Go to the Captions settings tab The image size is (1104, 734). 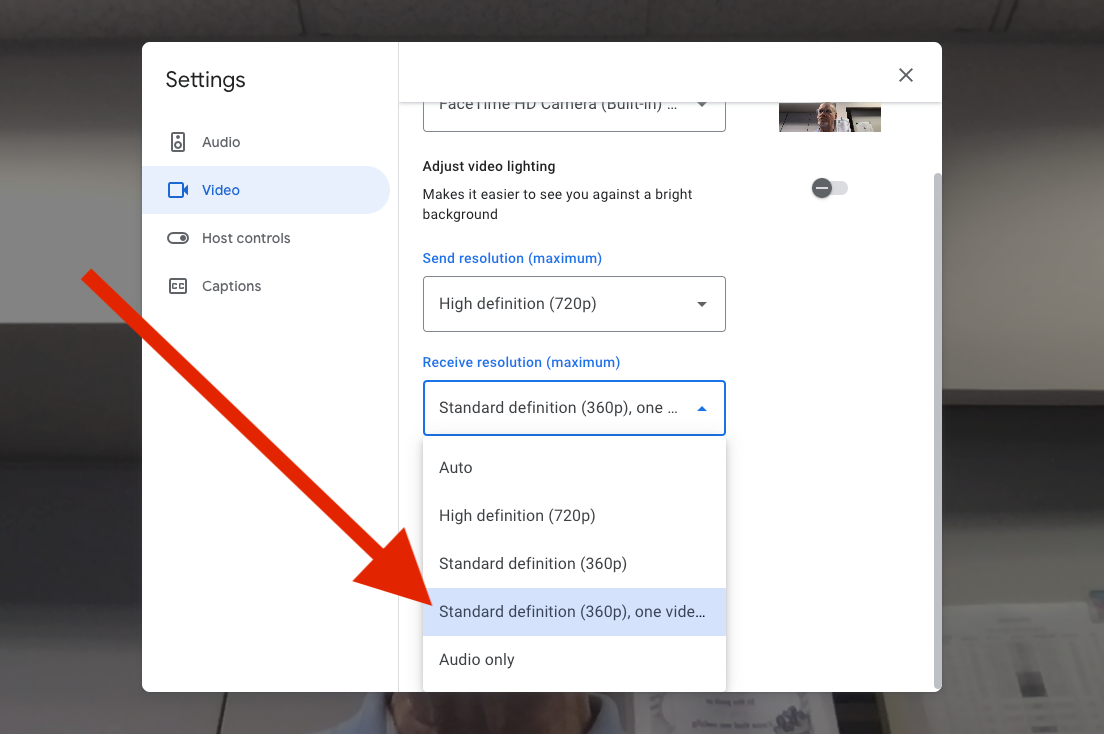(231, 286)
